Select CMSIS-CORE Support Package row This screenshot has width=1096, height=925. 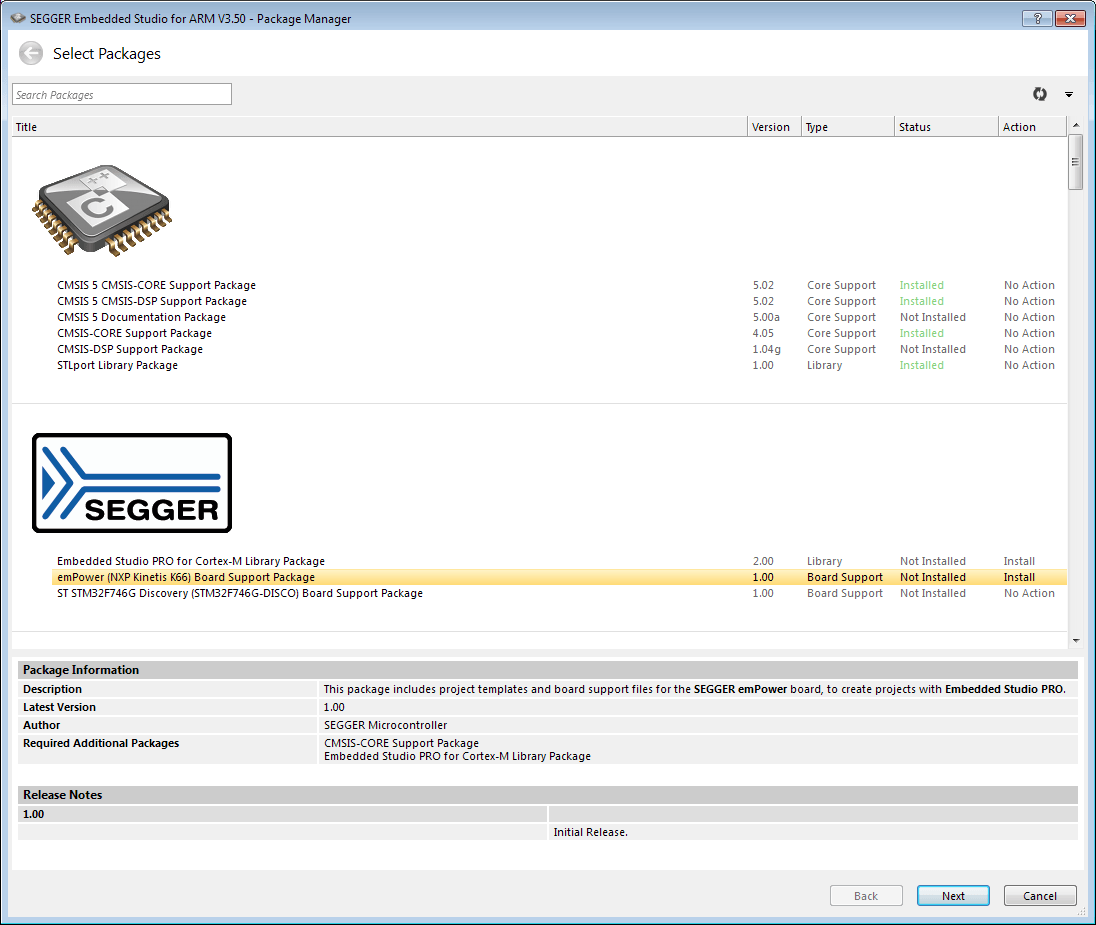click(134, 334)
